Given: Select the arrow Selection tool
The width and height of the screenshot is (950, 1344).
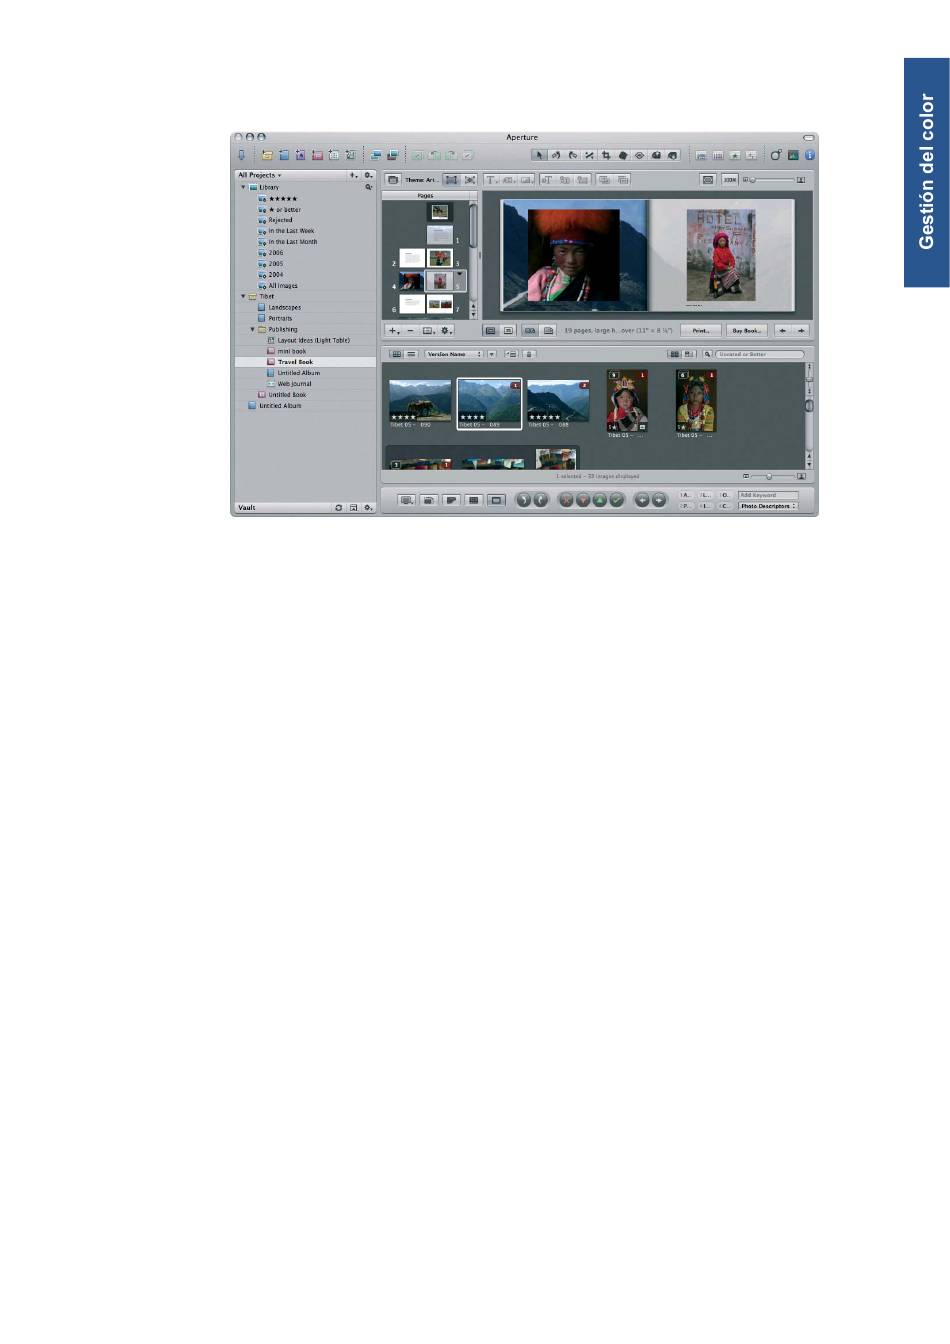Looking at the screenshot, I should pos(539,155).
